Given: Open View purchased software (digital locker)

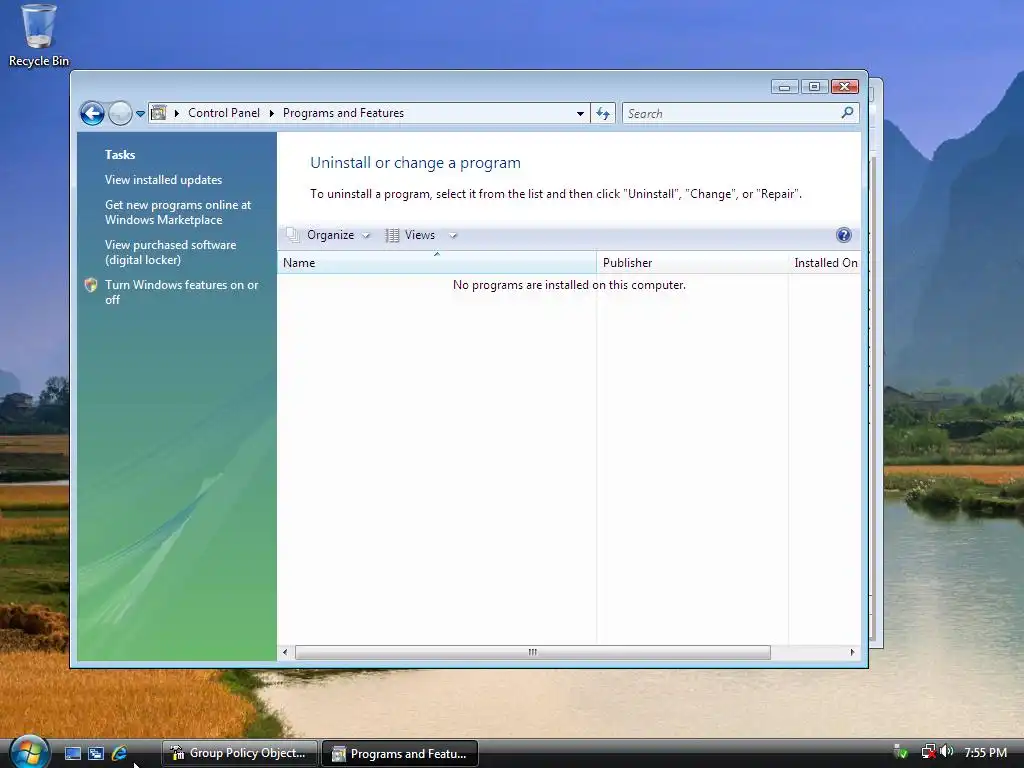Looking at the screenshot, I should tap(170, 252).
